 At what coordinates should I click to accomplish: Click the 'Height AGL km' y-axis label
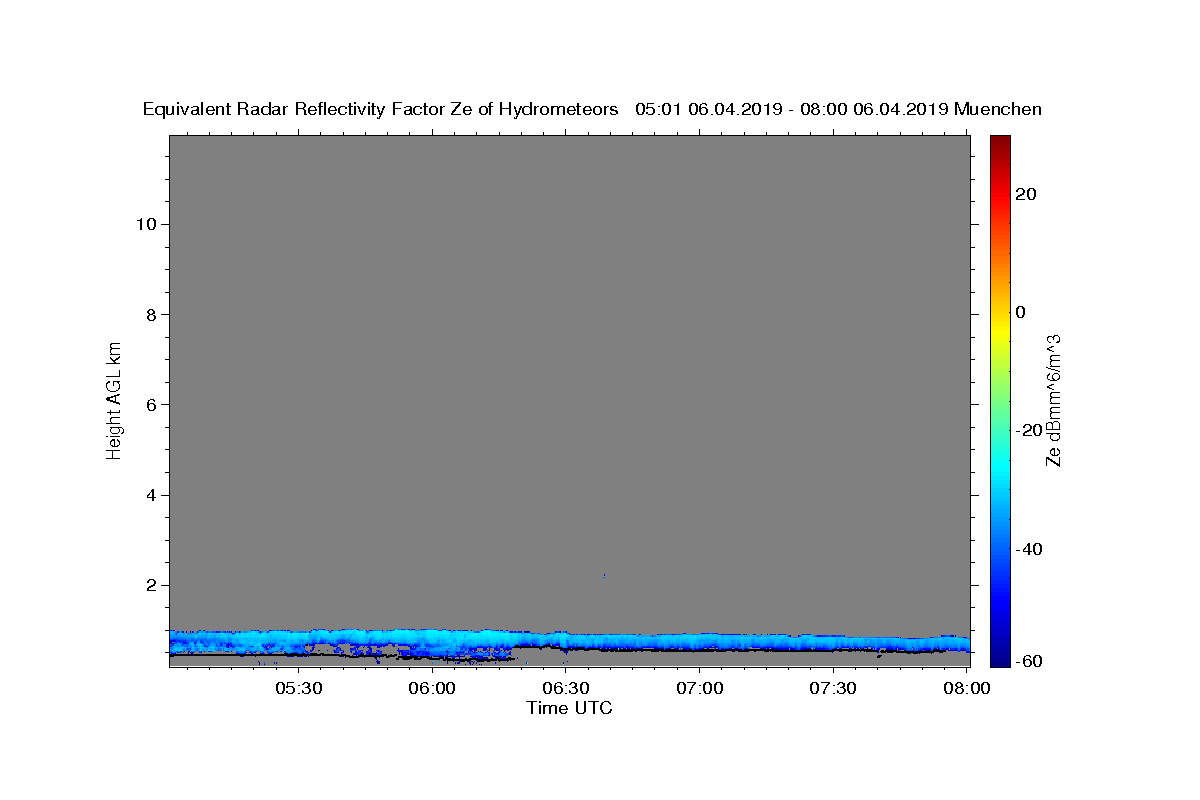coord(114,399)
